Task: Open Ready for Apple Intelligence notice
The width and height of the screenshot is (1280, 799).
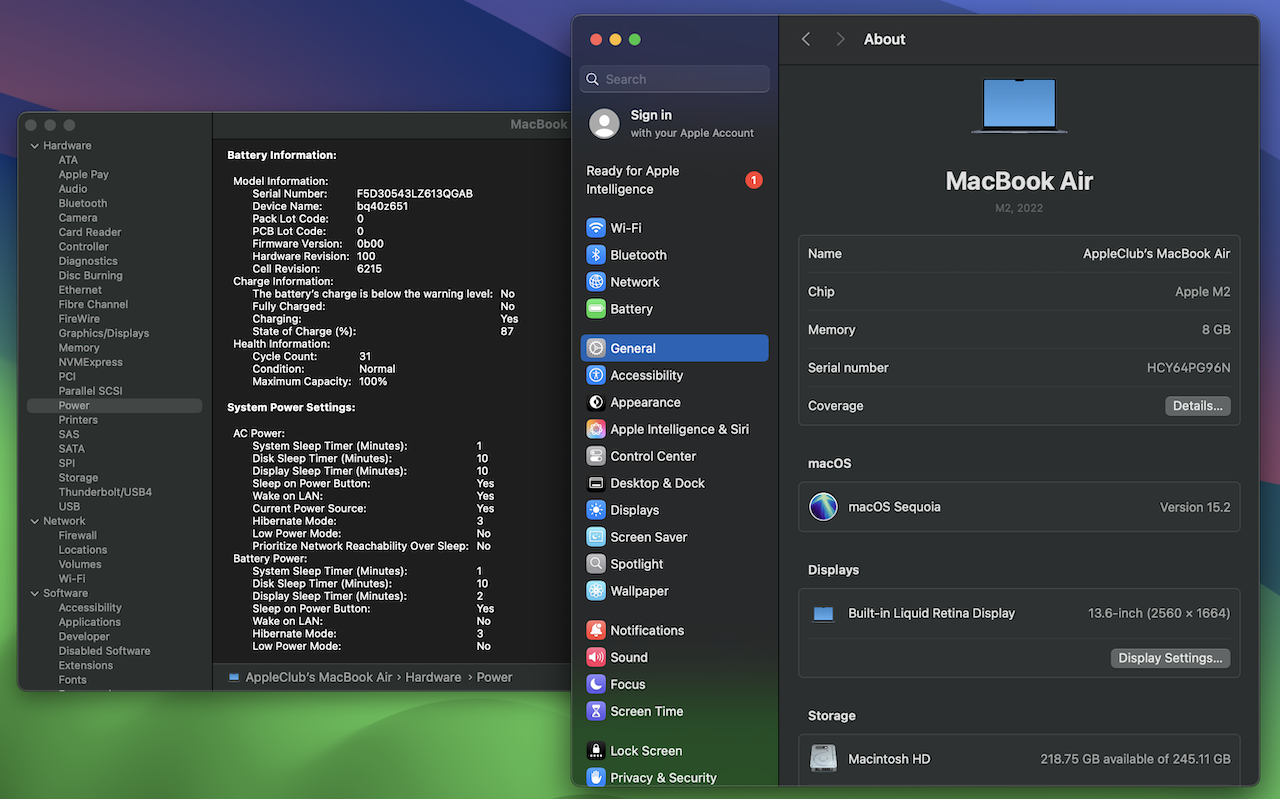Action: (674, 180)
